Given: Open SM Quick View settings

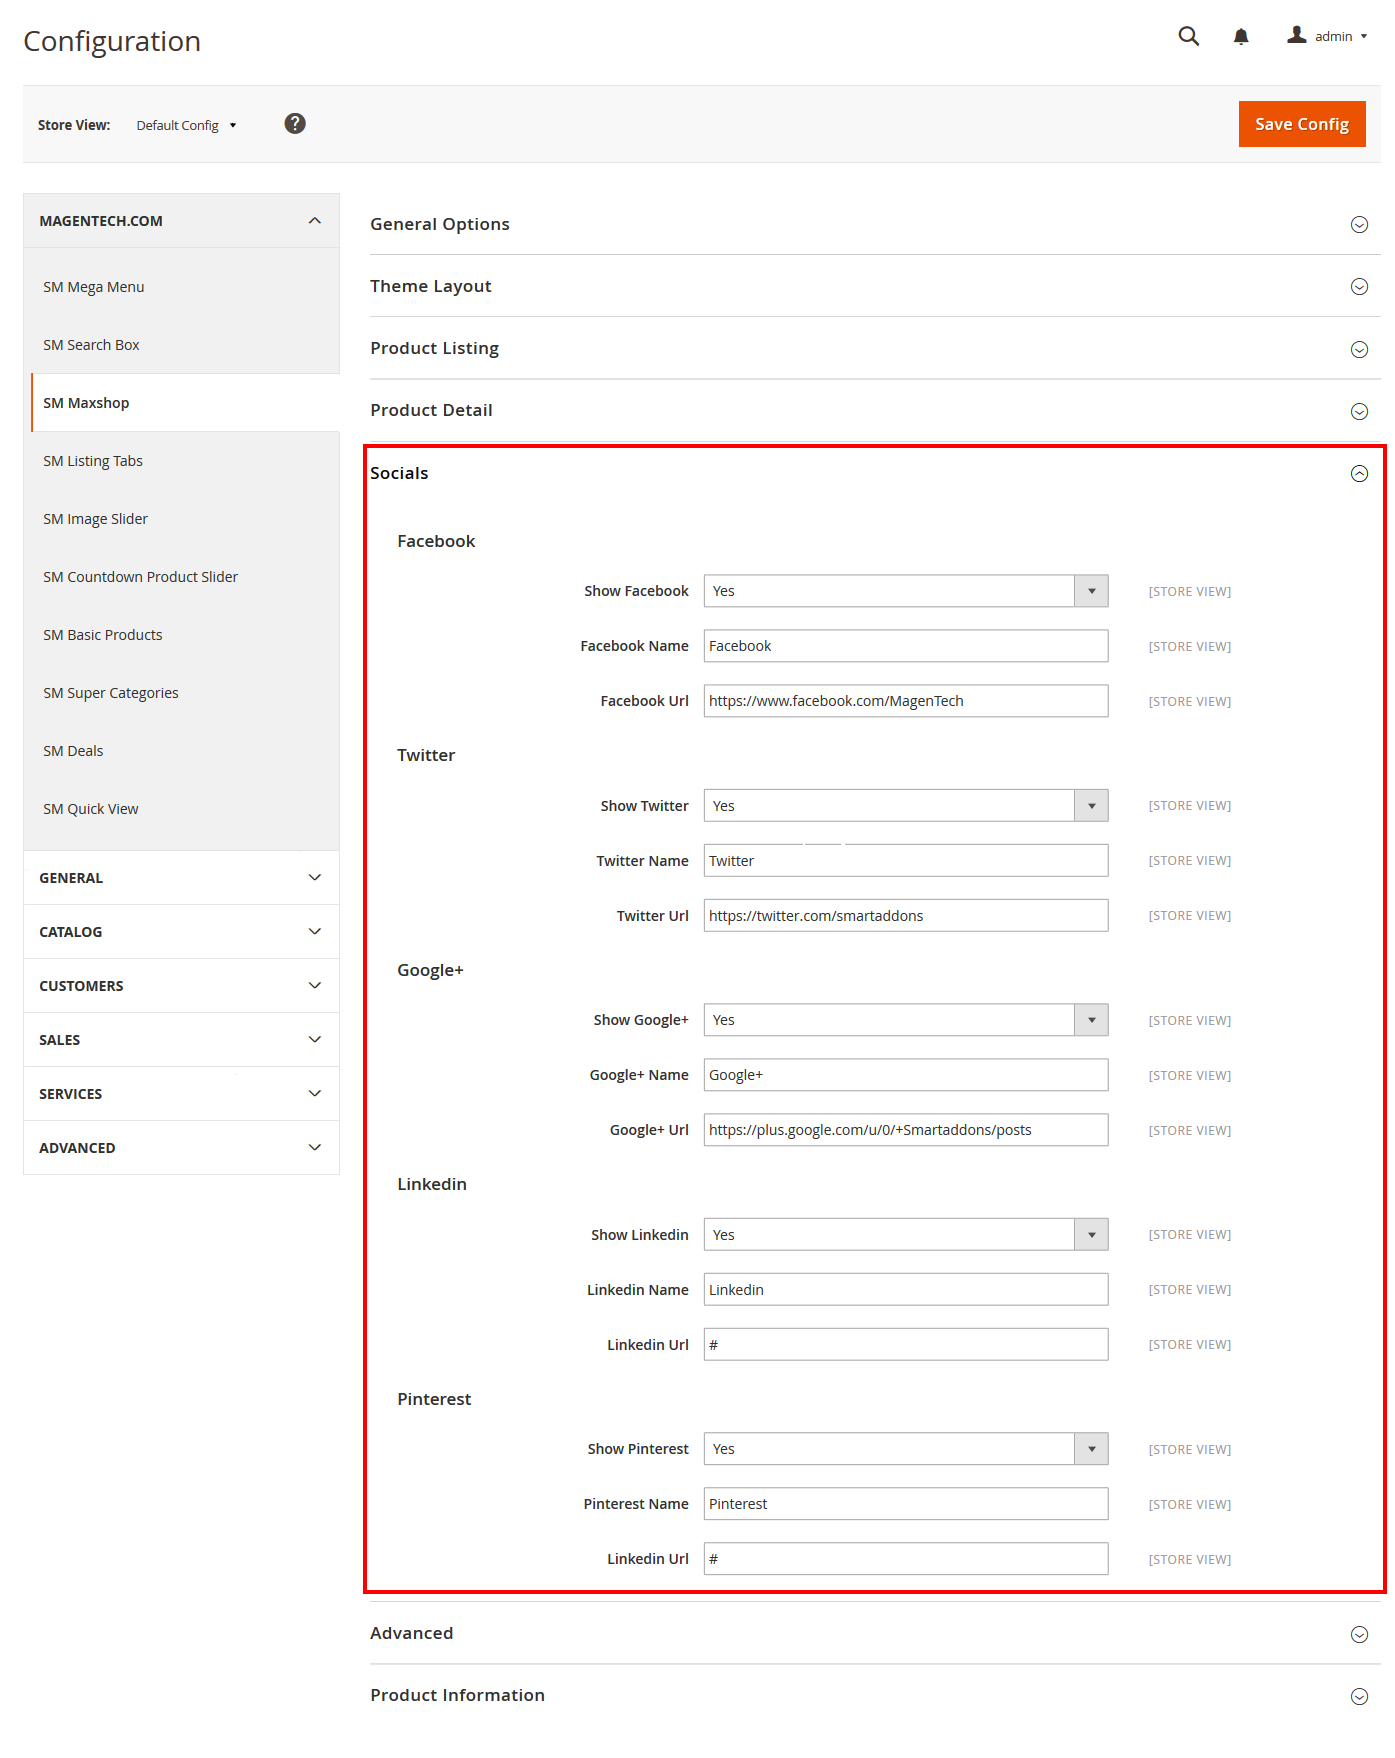Looking at the screenshot, I should point(90,809).
